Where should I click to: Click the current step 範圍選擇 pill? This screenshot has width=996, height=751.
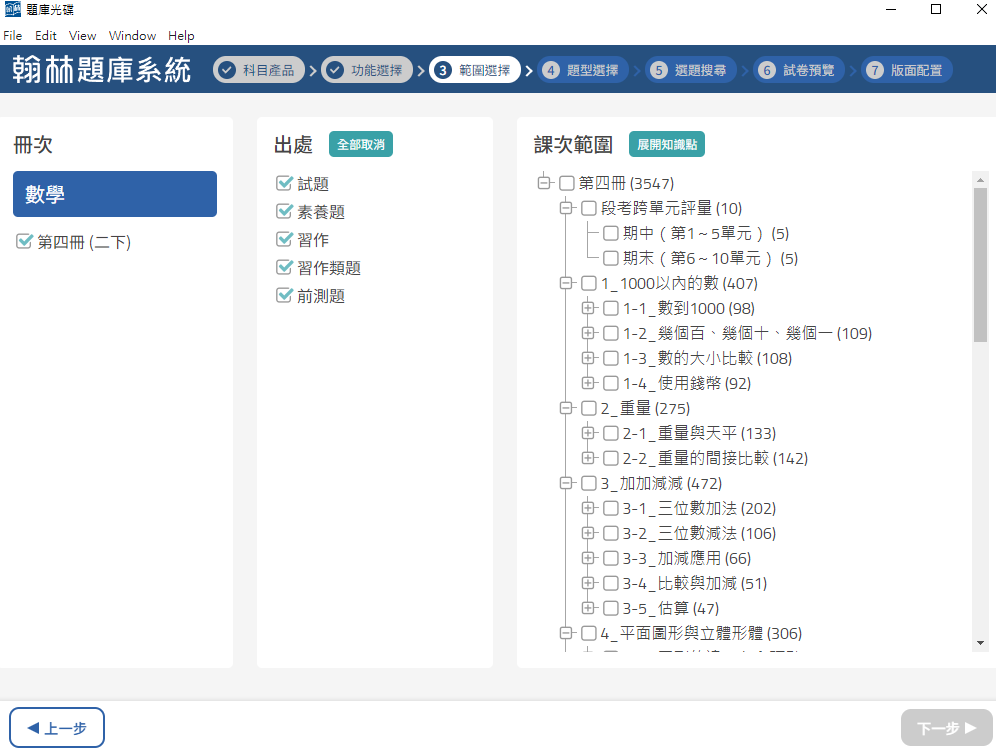click(x=475, y=70)
